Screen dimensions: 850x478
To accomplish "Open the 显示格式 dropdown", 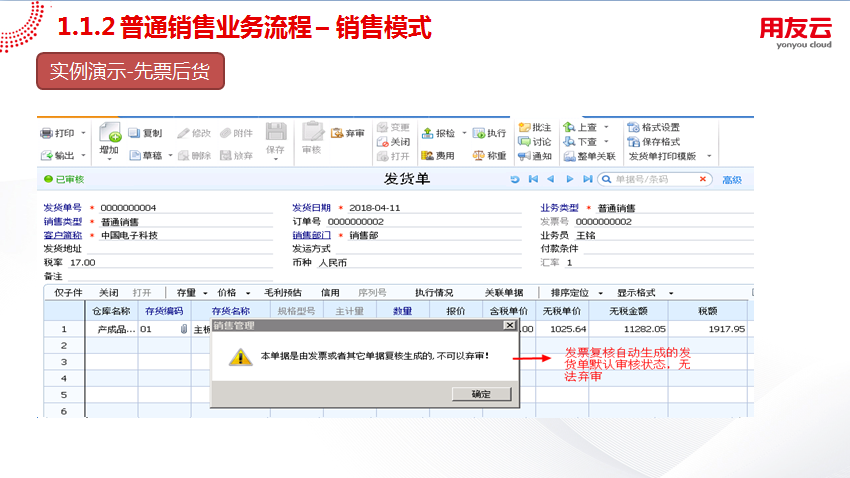I will [671, 293].
